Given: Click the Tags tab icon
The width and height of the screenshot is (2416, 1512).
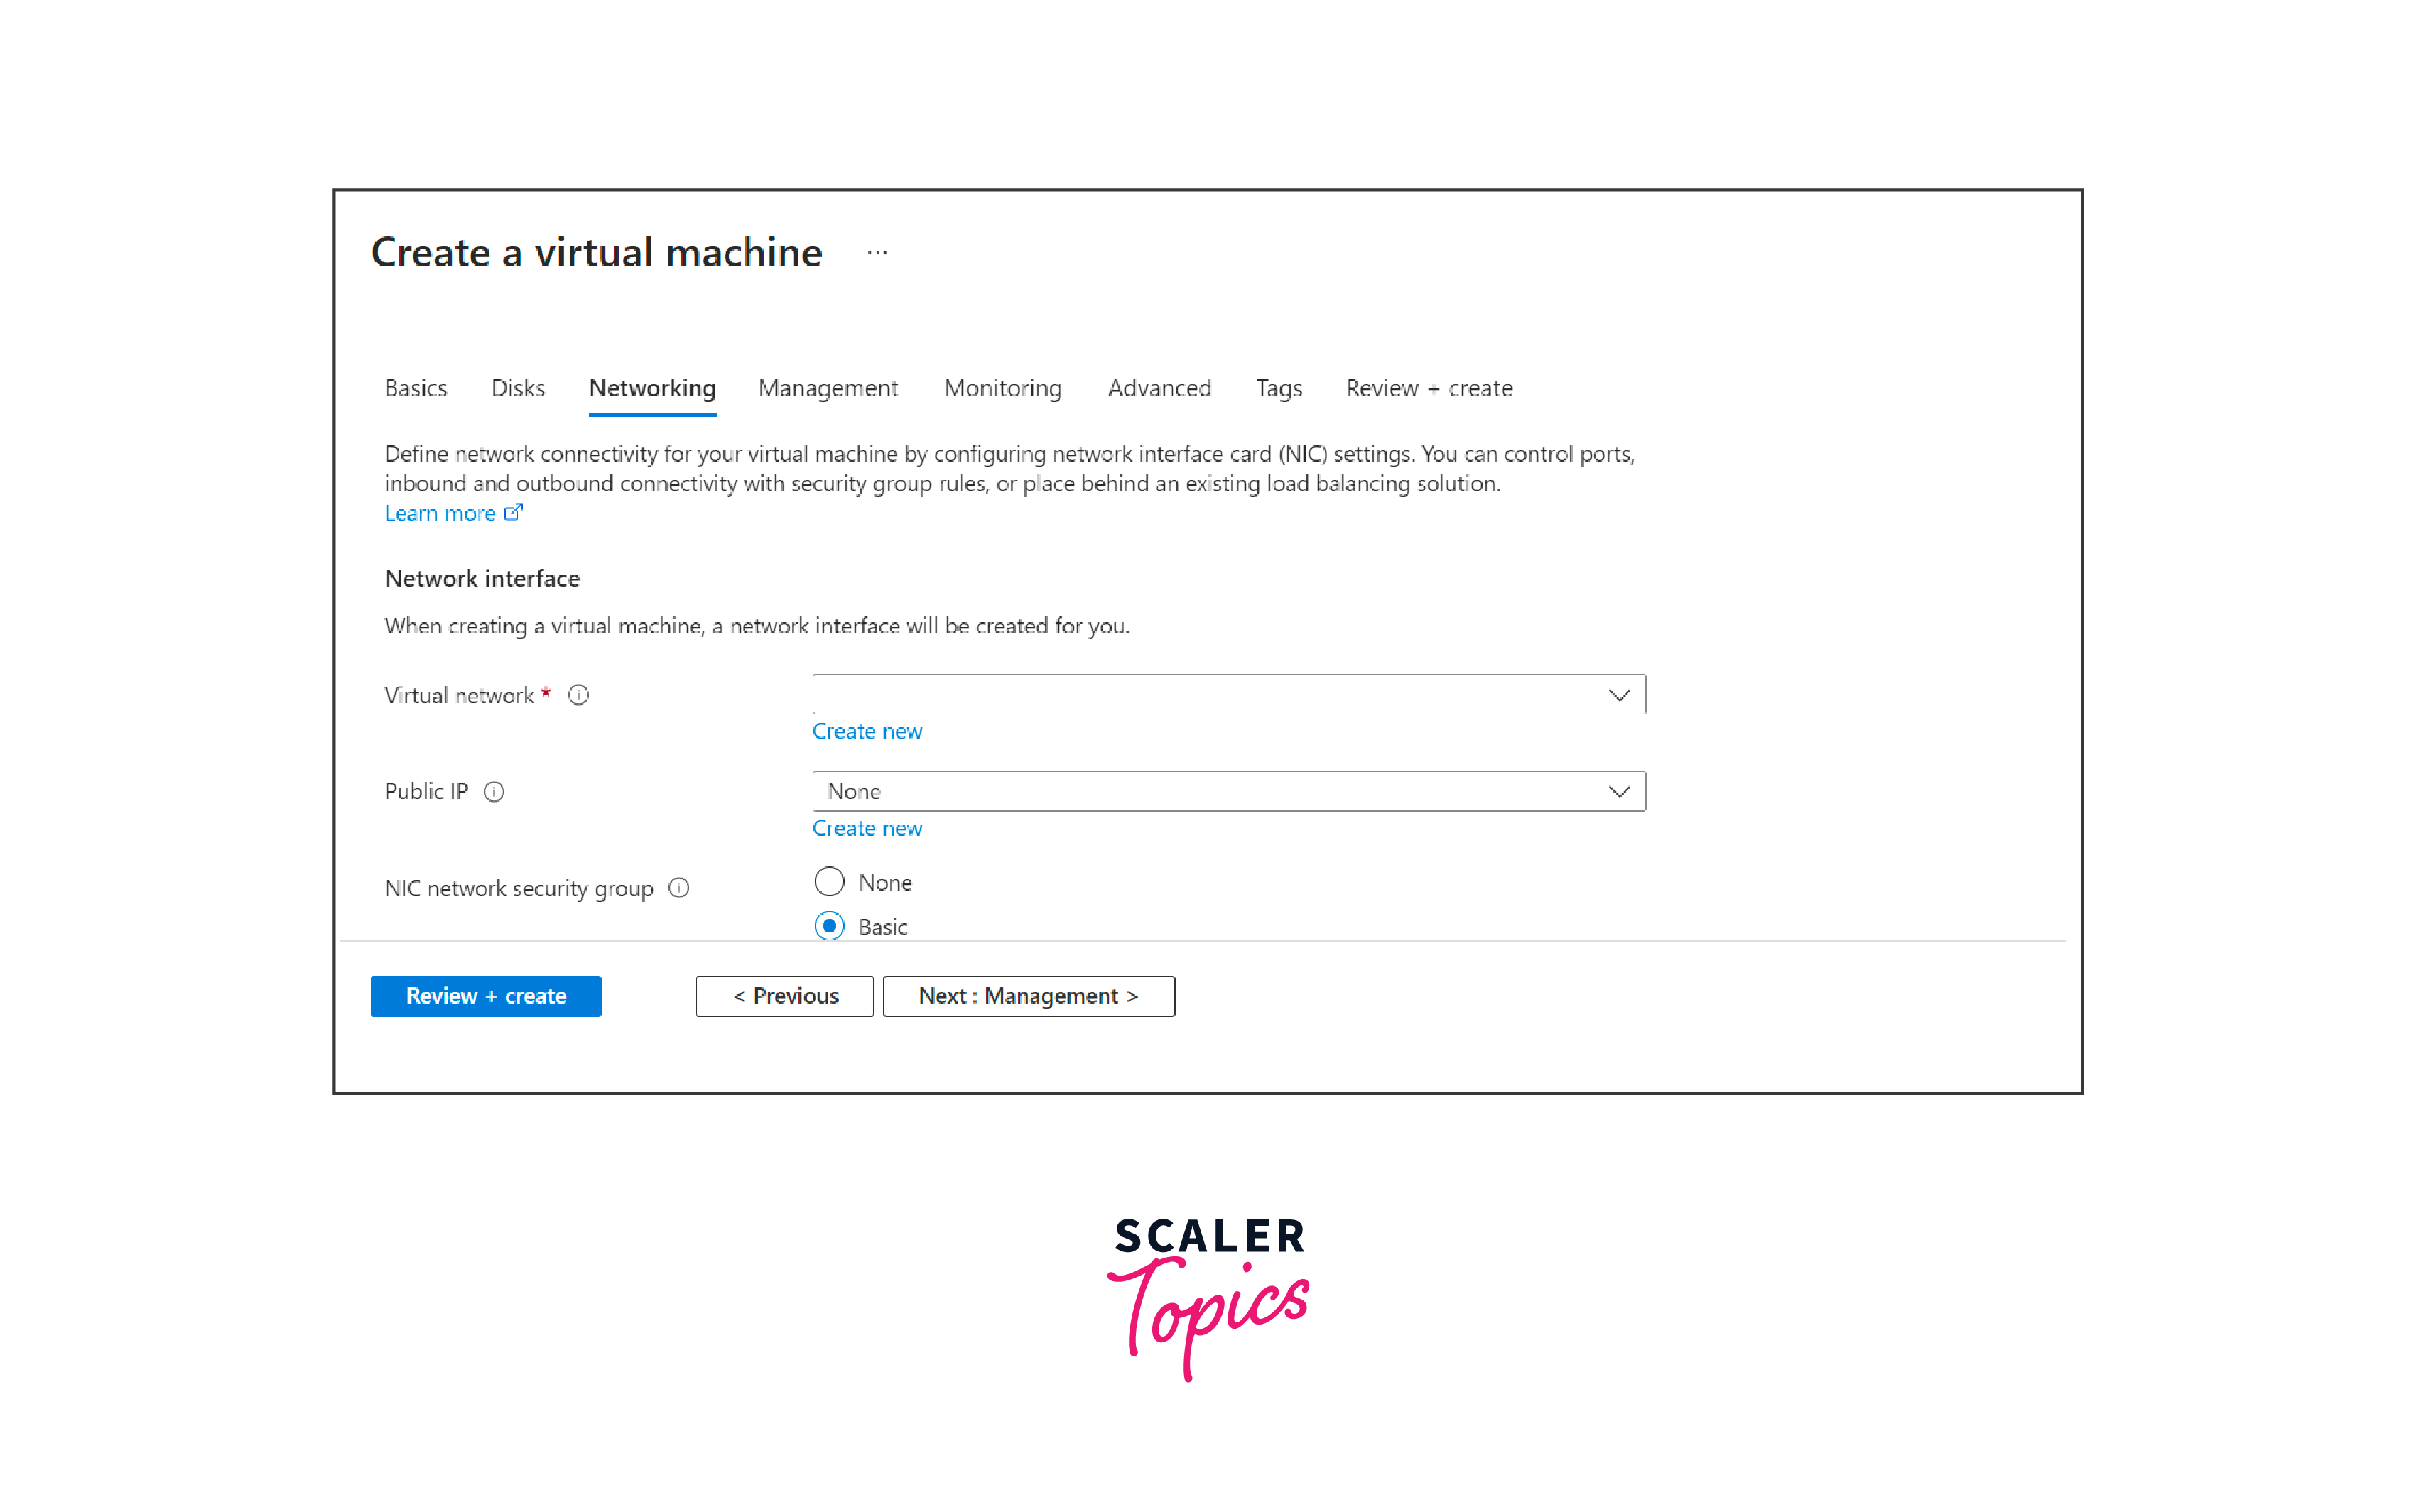Looking at the screenshot, I should click(x=1279, y=387).
